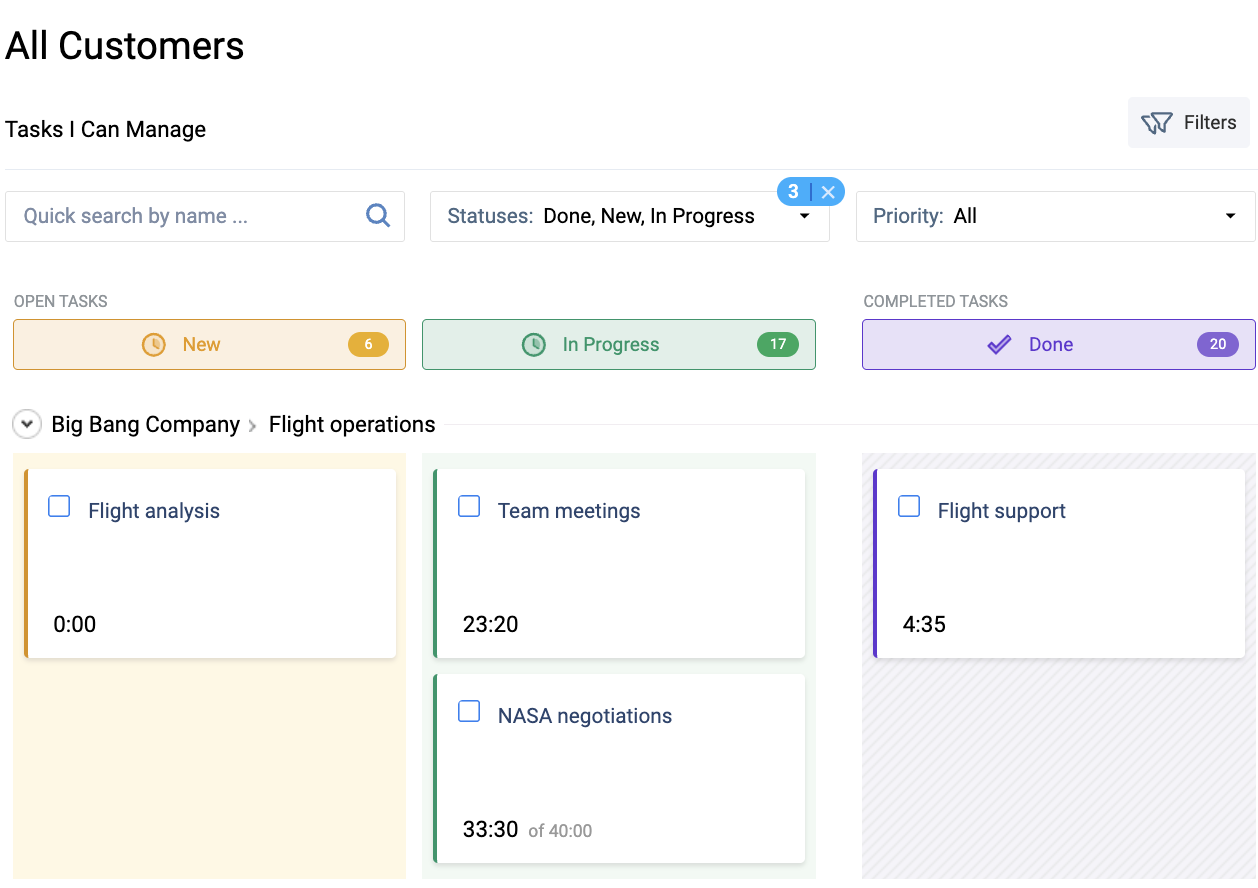Click the Filters button

point(1188,122)
